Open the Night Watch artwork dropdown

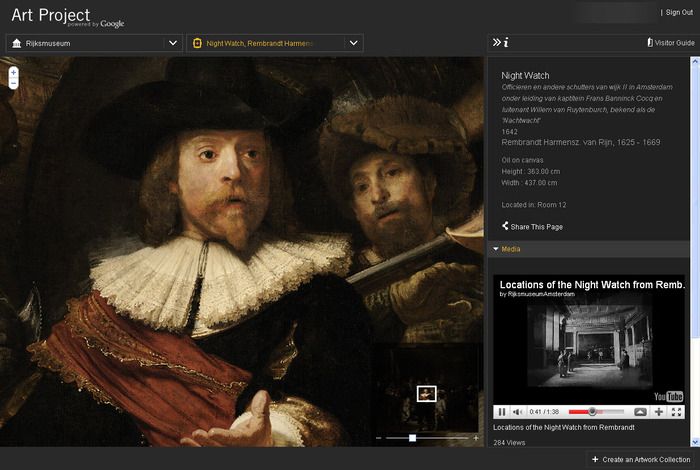[x=353, y=43]
